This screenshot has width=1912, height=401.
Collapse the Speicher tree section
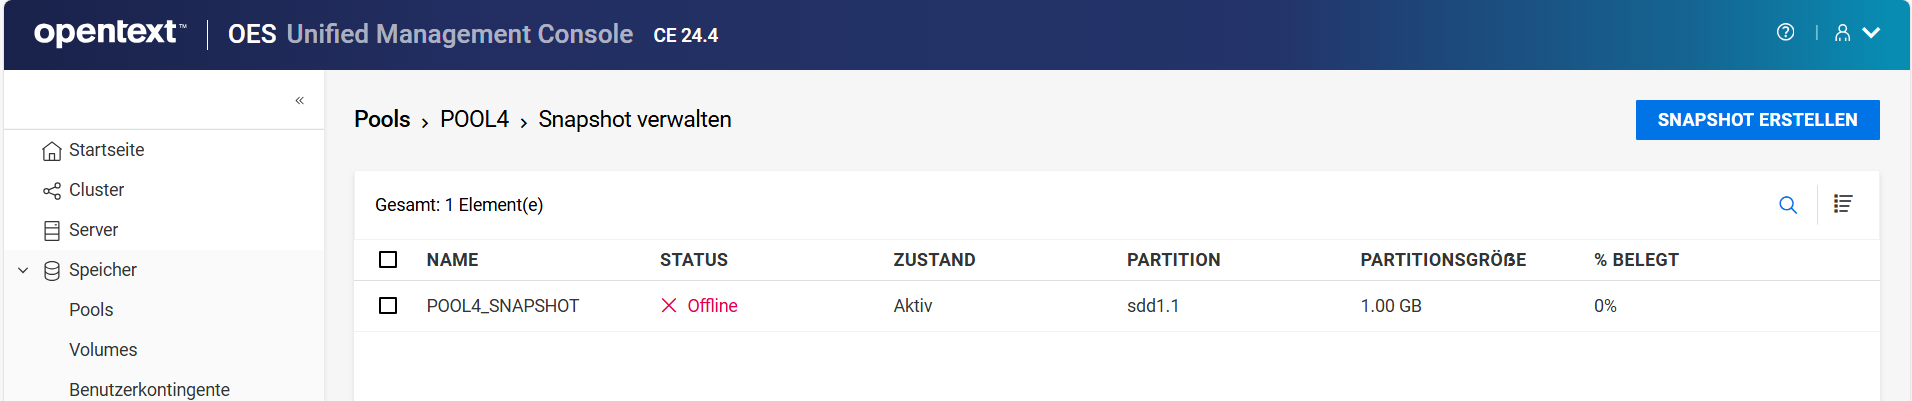click(23, 270)
